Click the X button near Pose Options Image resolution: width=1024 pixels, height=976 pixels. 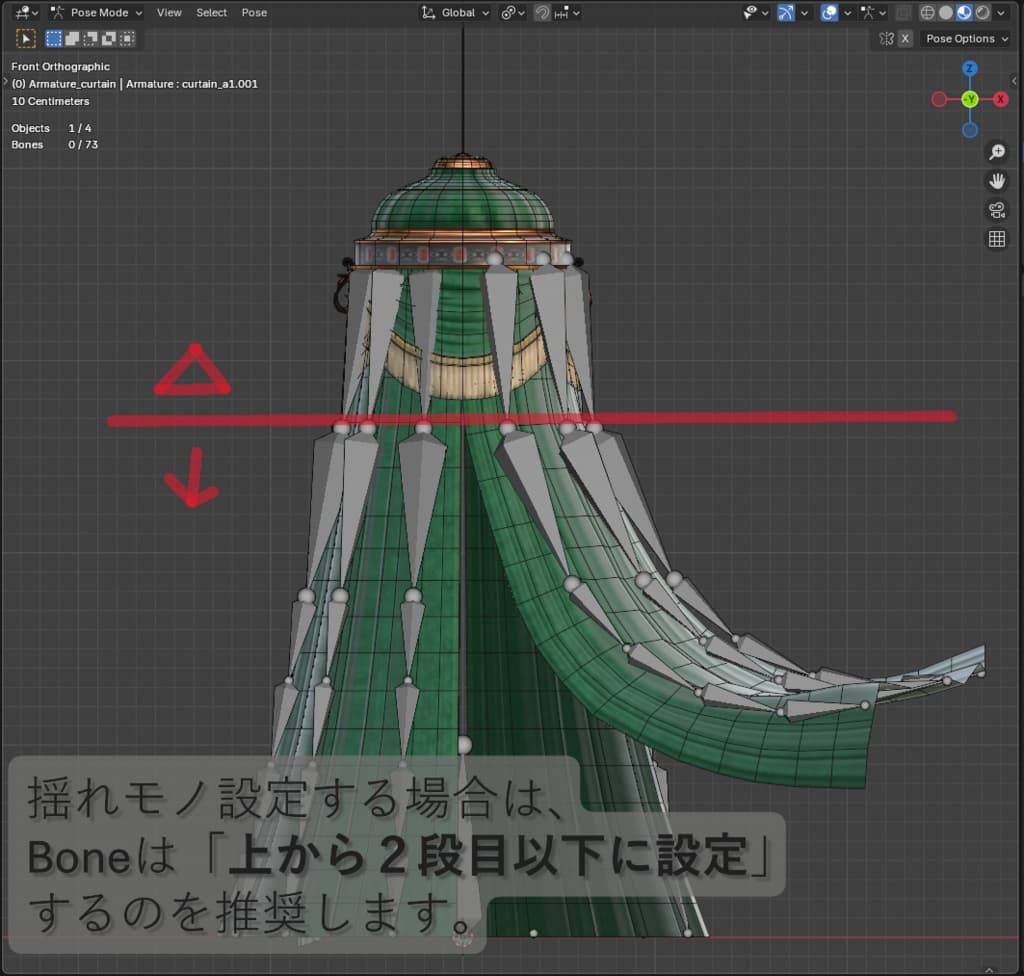tap(905, 38)
